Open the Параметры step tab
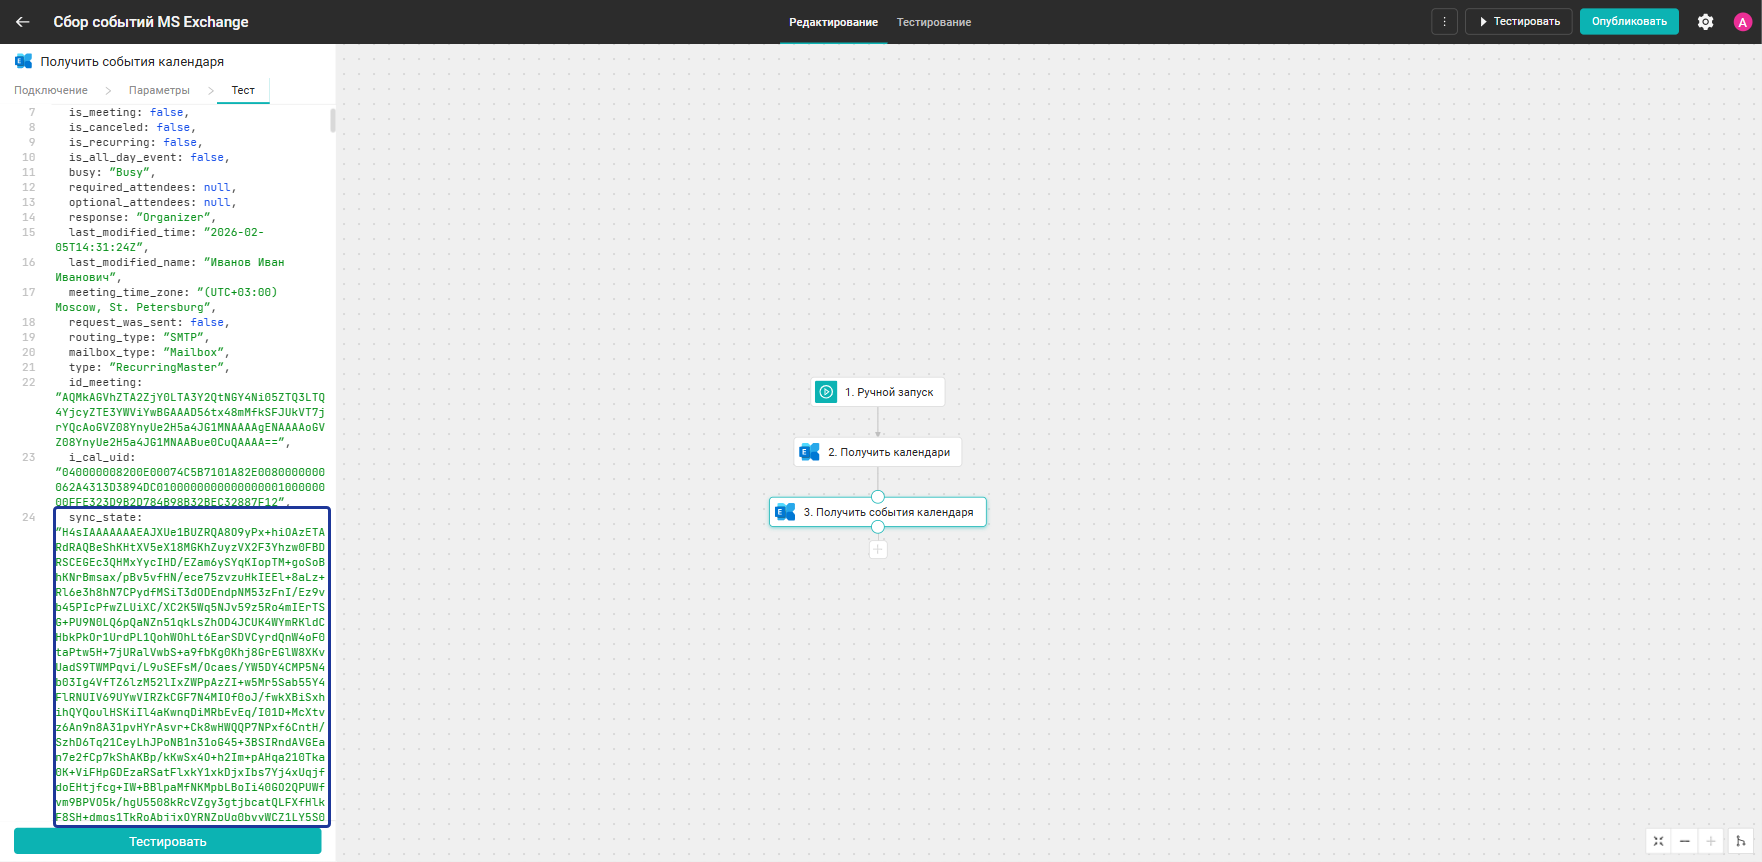The image size is (1762, 862). [159, 90]
